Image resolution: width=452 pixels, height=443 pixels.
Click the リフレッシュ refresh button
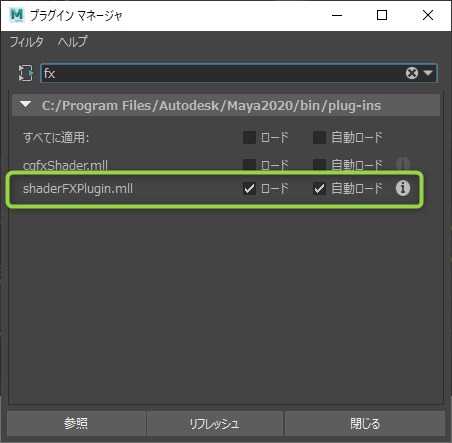coord(215,423)
